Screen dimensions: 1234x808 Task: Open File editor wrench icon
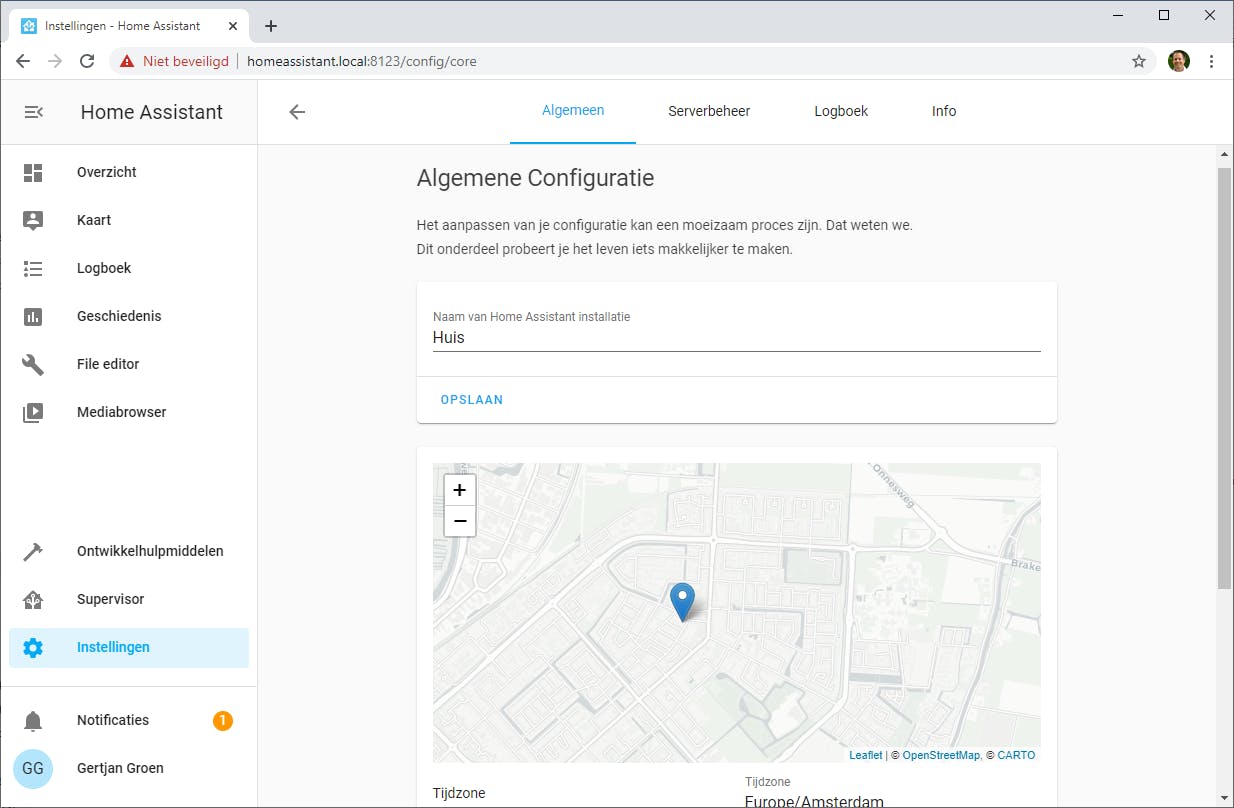(x=33, y=364)
